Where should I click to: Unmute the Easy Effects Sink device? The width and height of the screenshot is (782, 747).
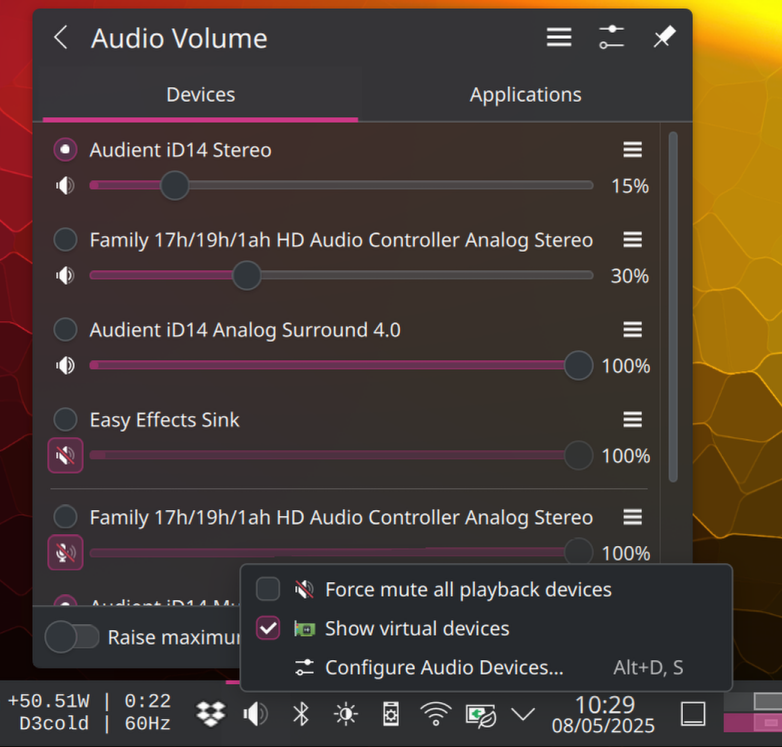click(65, 456)
